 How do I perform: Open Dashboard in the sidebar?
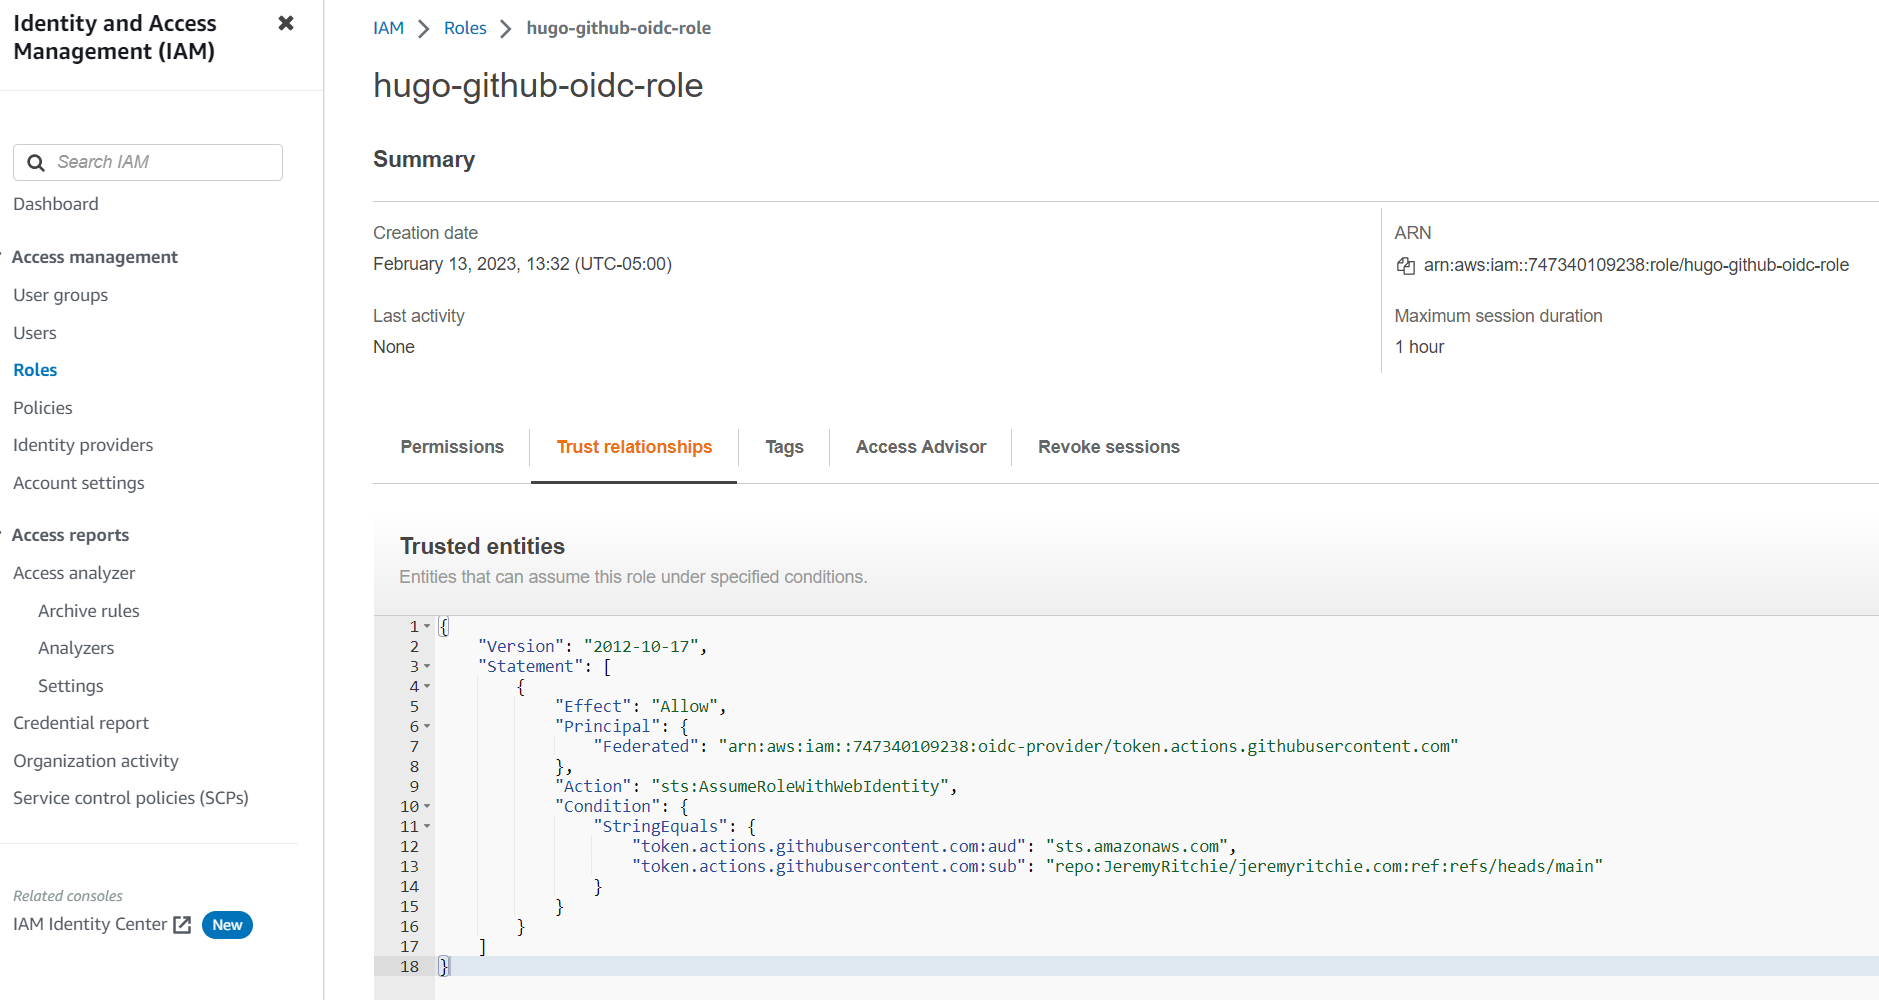(x=56, y=204)
